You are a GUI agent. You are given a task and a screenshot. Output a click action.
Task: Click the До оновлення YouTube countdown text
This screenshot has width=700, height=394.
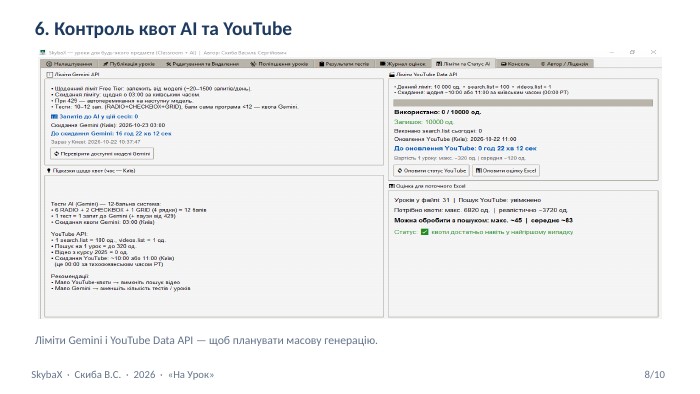pos(465,148)
